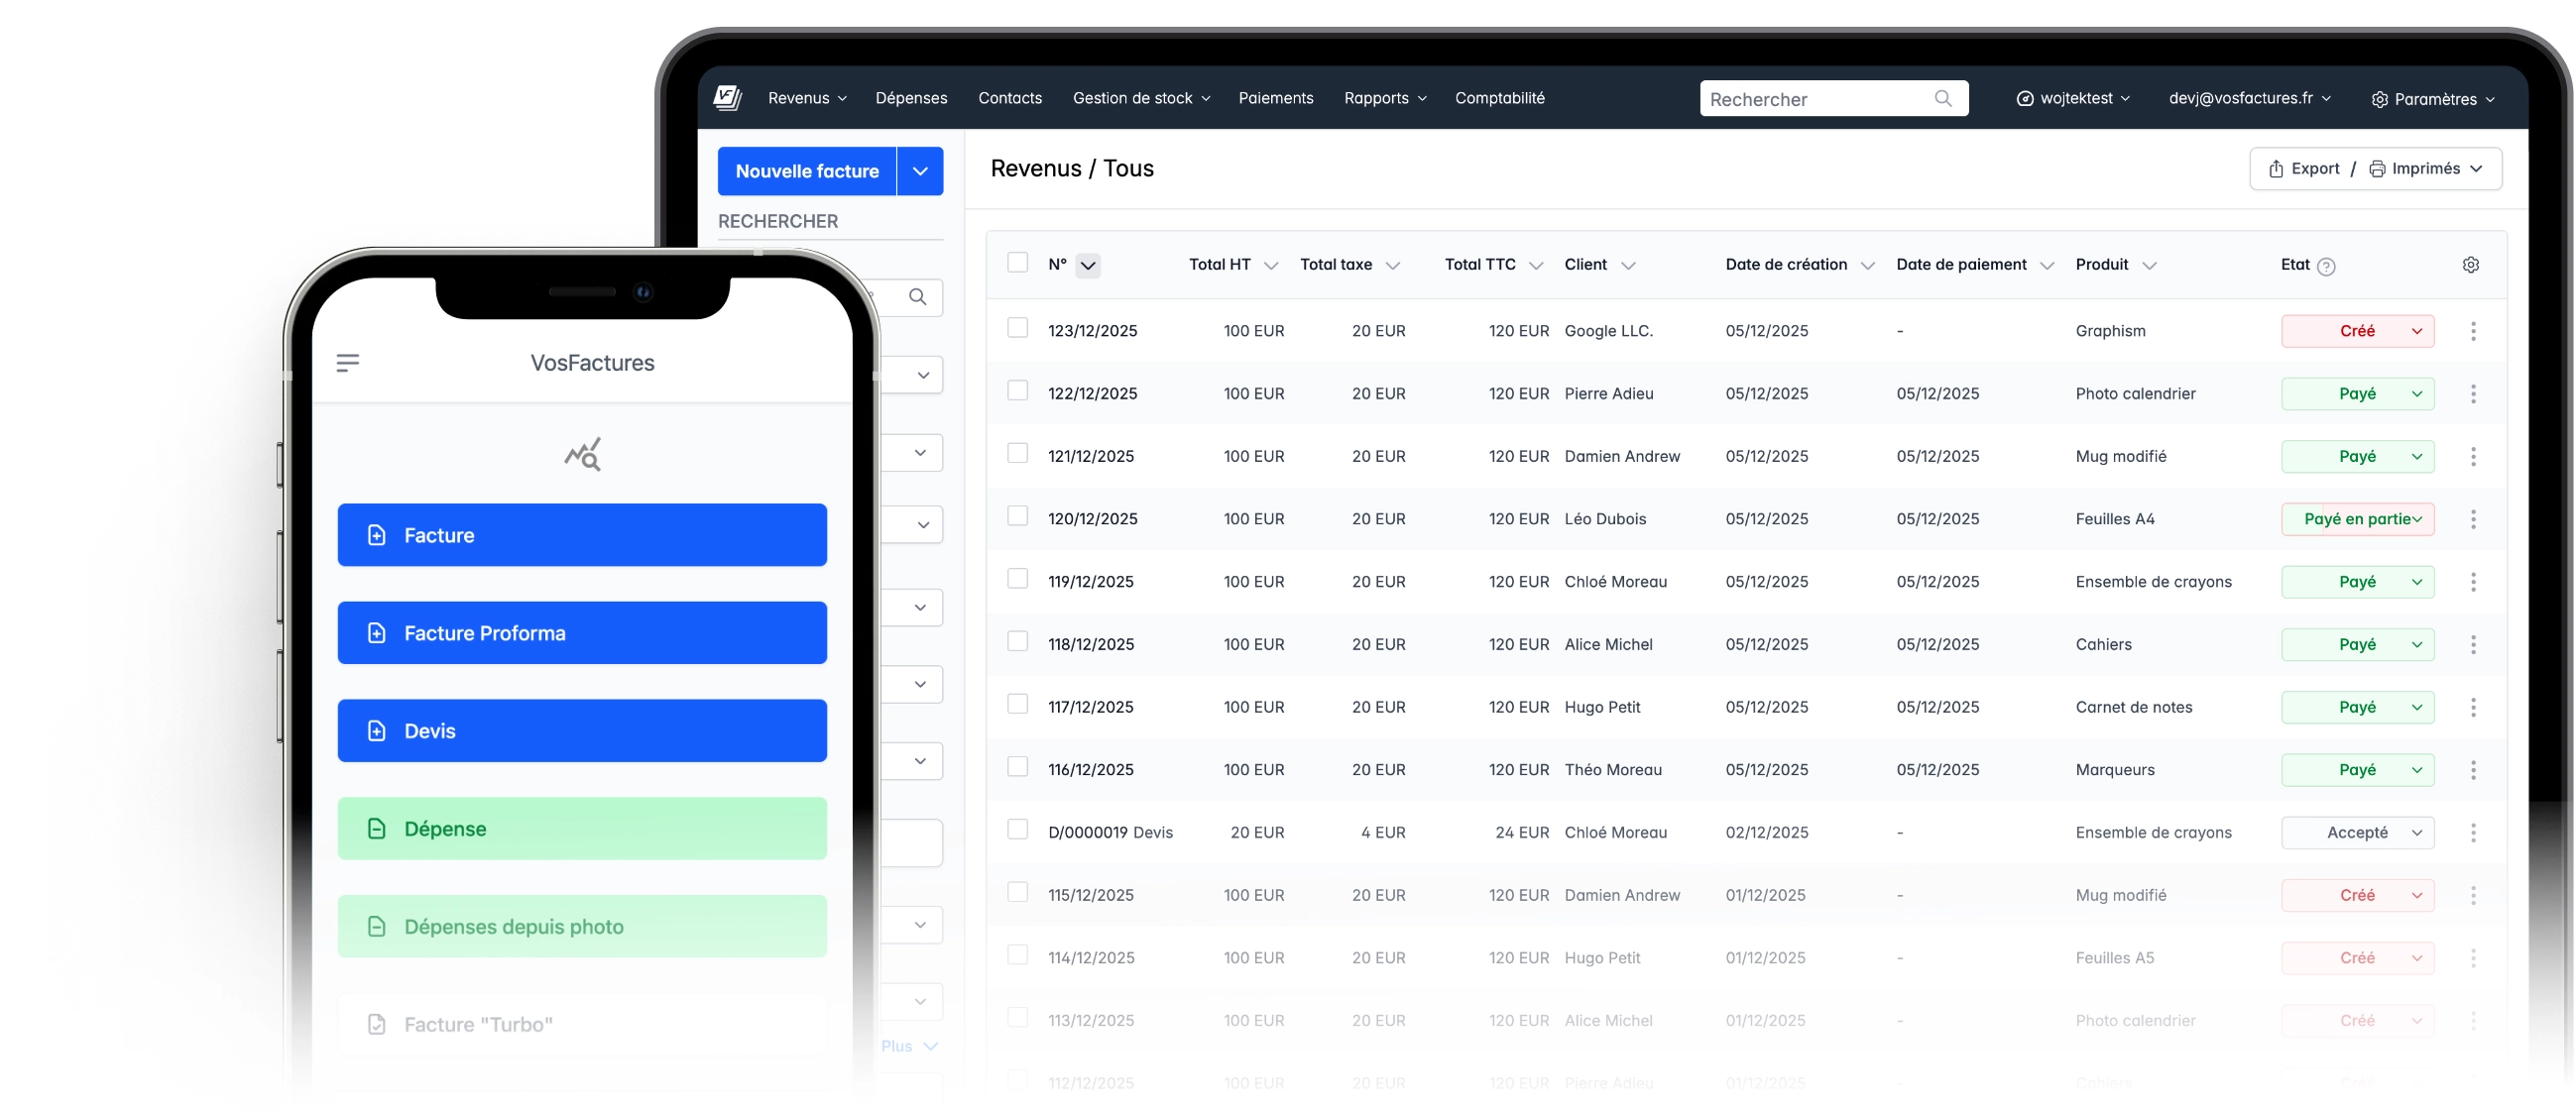Click the search magnifier icon in Rechercher field
The image size is (2576, 1115).
[1942, 98]
